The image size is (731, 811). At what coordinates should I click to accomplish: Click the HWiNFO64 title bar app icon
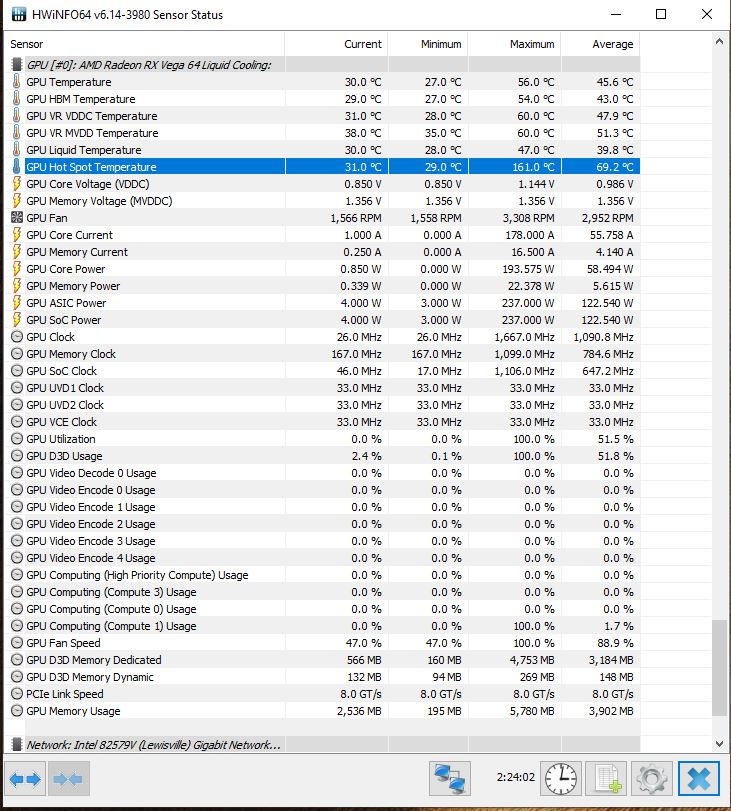pyautogui.click(x=18, y=14)
